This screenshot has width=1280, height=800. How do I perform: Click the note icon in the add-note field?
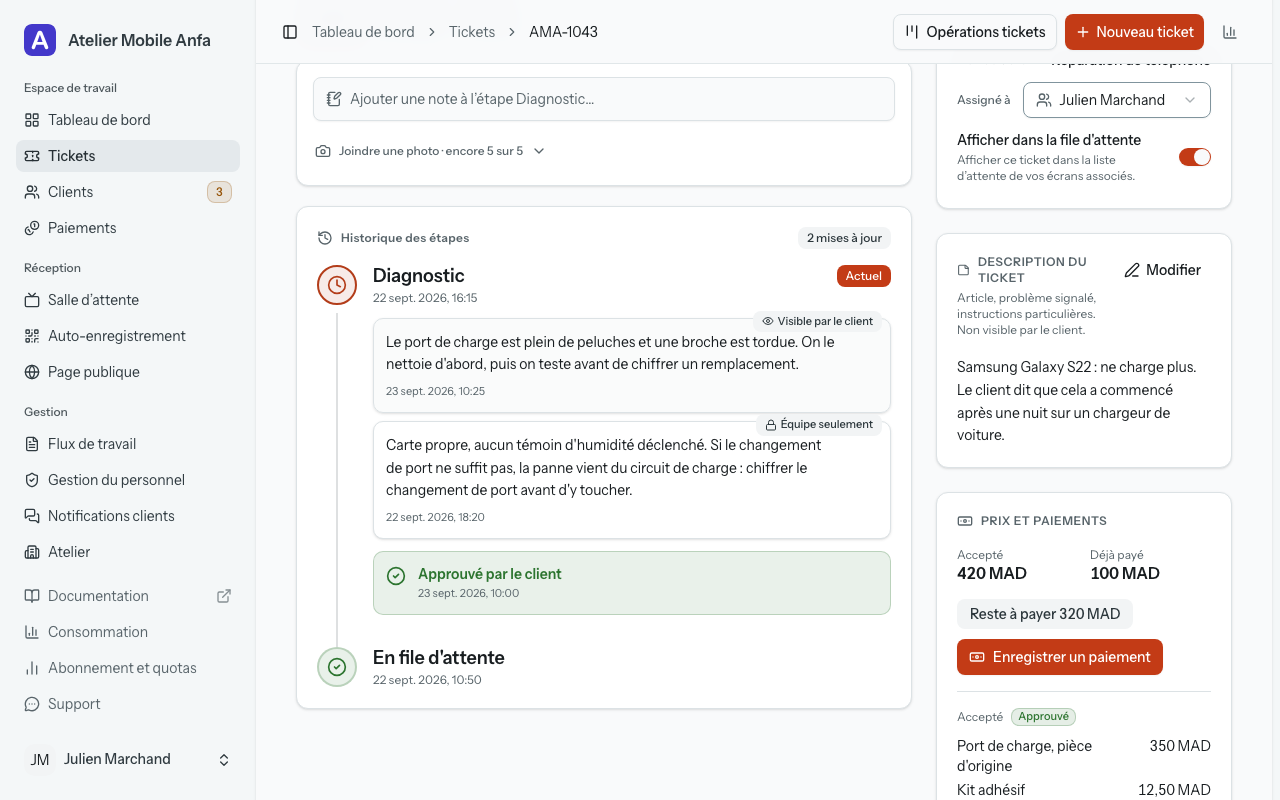334,99
